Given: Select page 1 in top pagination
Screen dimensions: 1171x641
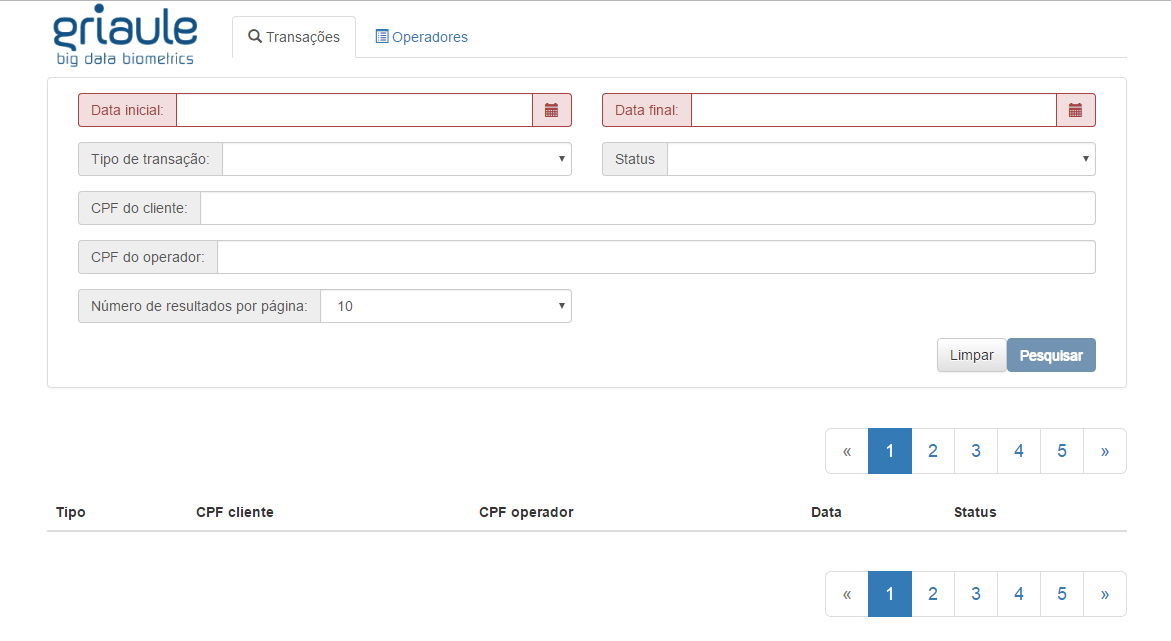Looking at the screenshot, I should pos(889,451).
